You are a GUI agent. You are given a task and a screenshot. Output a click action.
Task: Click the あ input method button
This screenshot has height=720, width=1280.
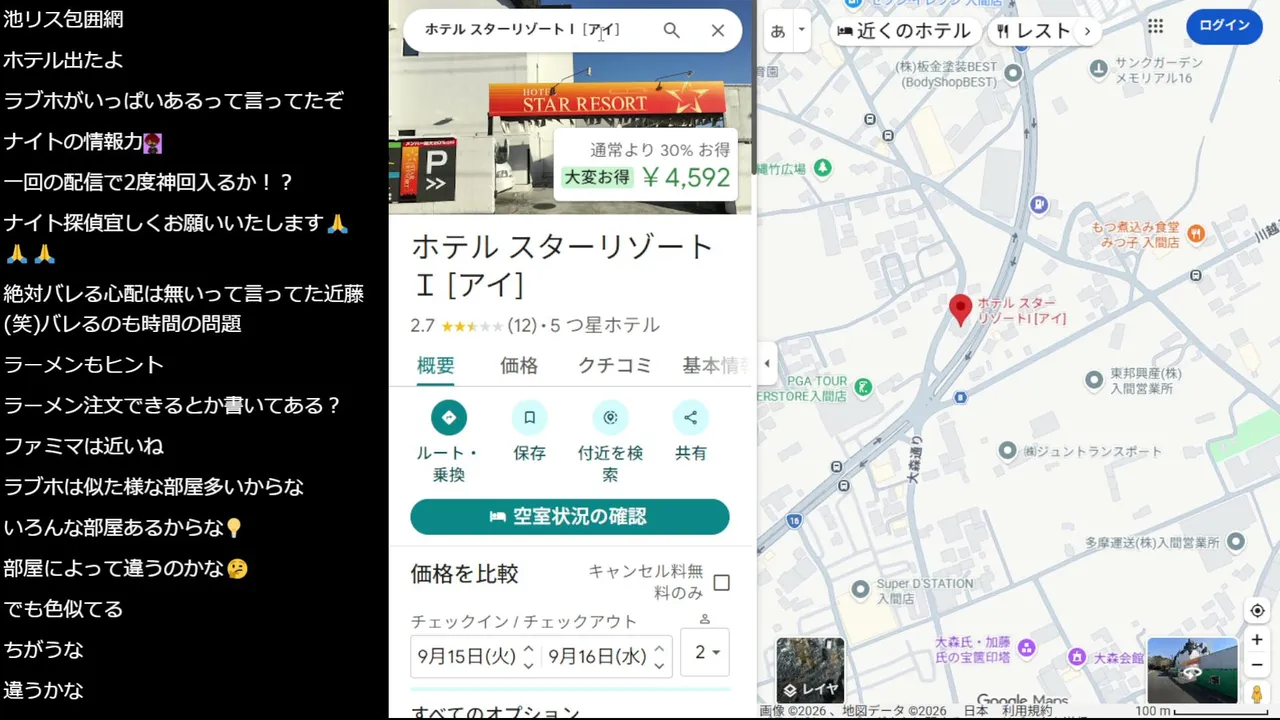(778, 31)
